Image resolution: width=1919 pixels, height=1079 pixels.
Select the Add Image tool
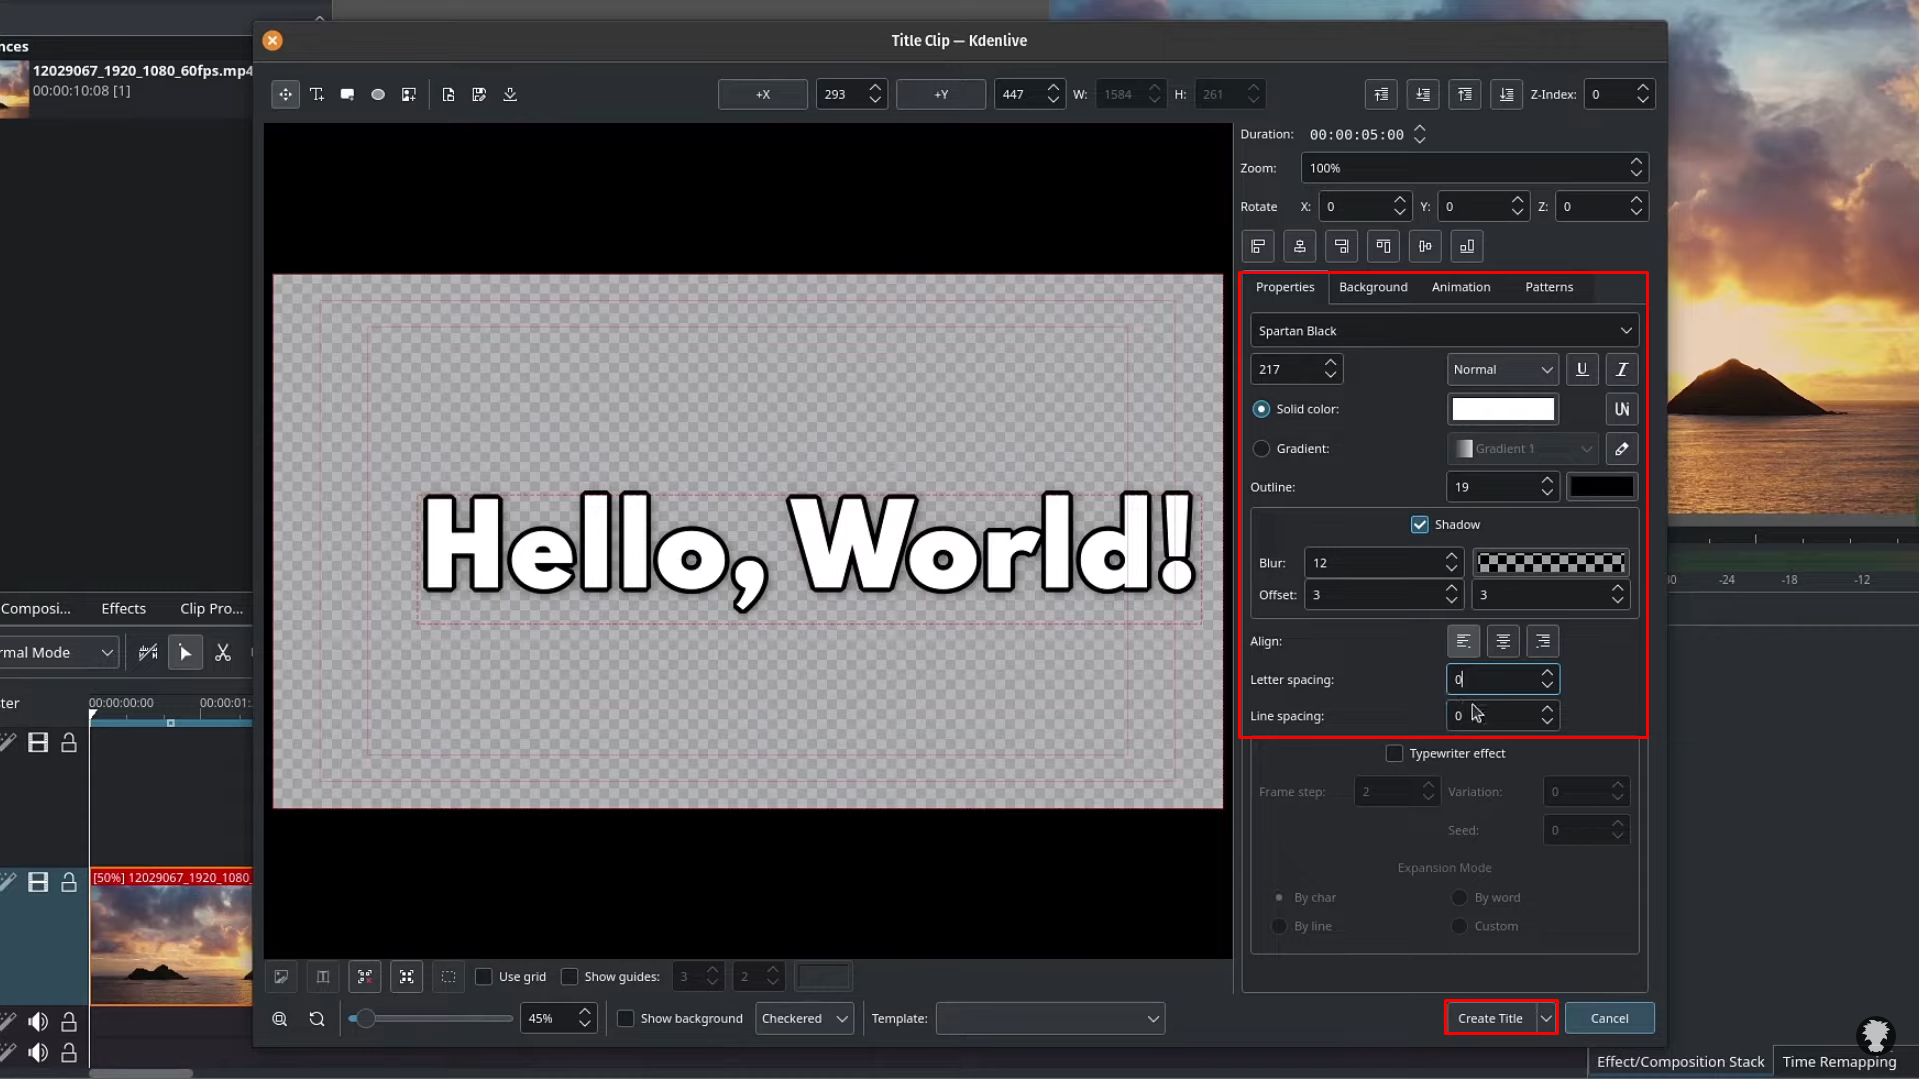tap(408, 94)
